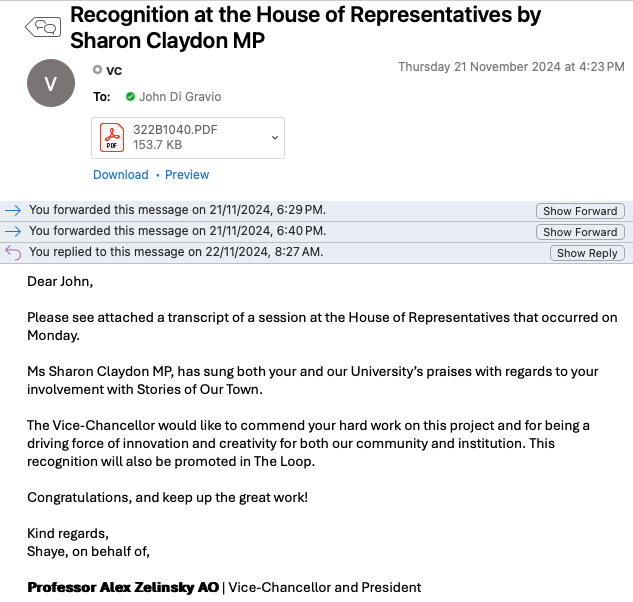Click the sender avatar showing letter V
This screenshot has width=633, height=602.
[x=50, y=83]
